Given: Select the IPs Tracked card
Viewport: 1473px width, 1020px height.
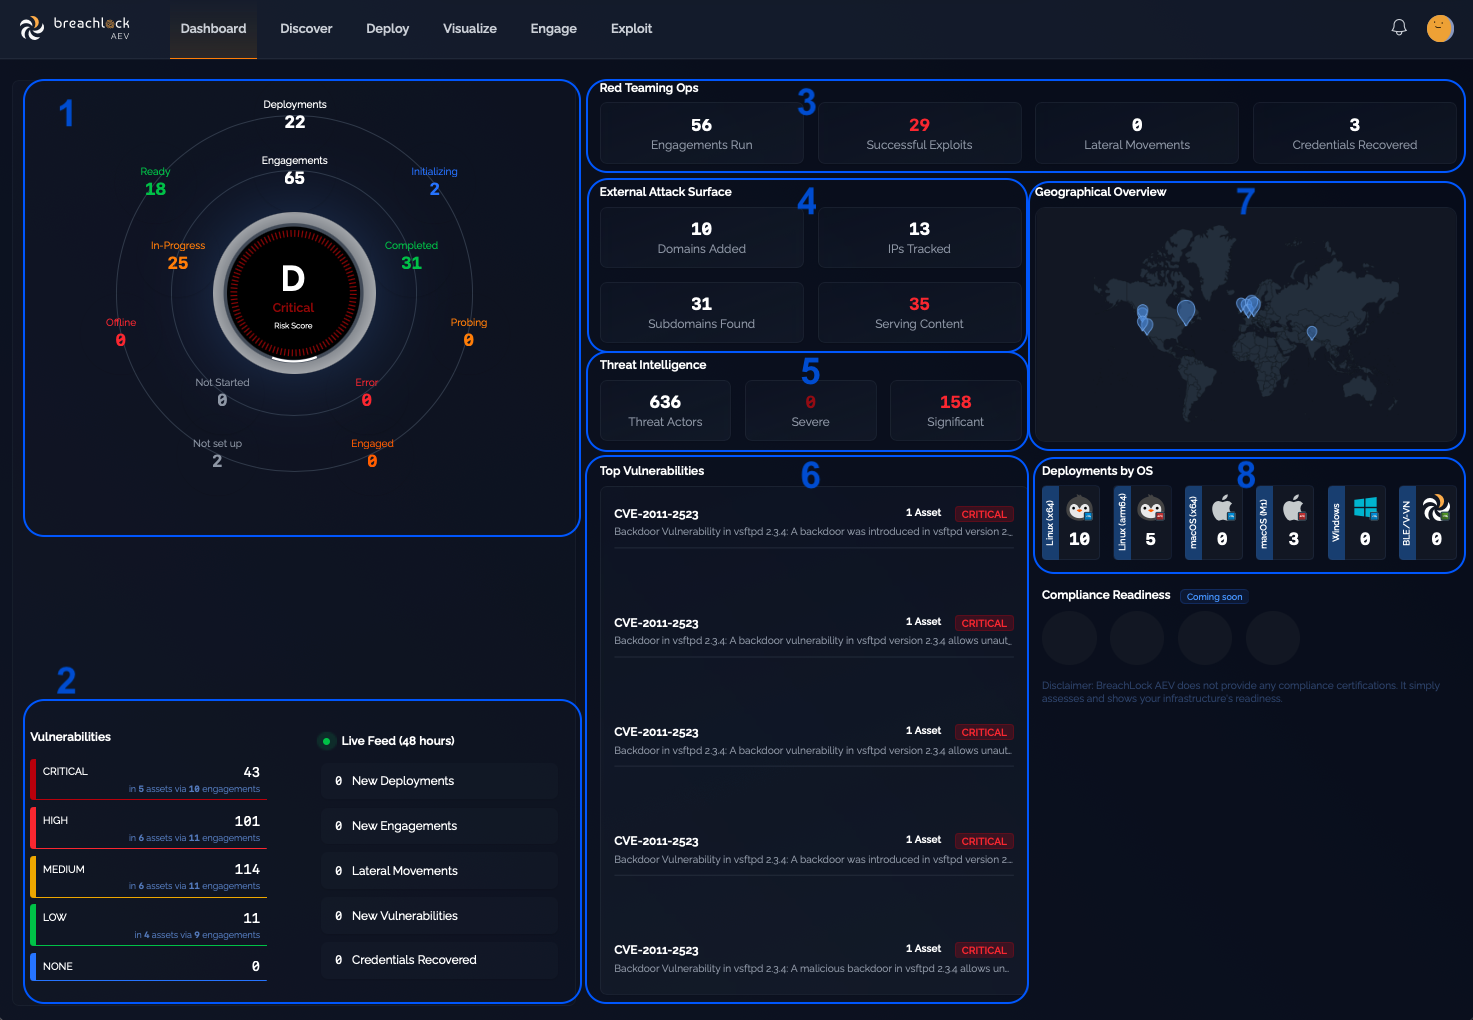Looking at the screenshot, I should click(x=920, y=237).
